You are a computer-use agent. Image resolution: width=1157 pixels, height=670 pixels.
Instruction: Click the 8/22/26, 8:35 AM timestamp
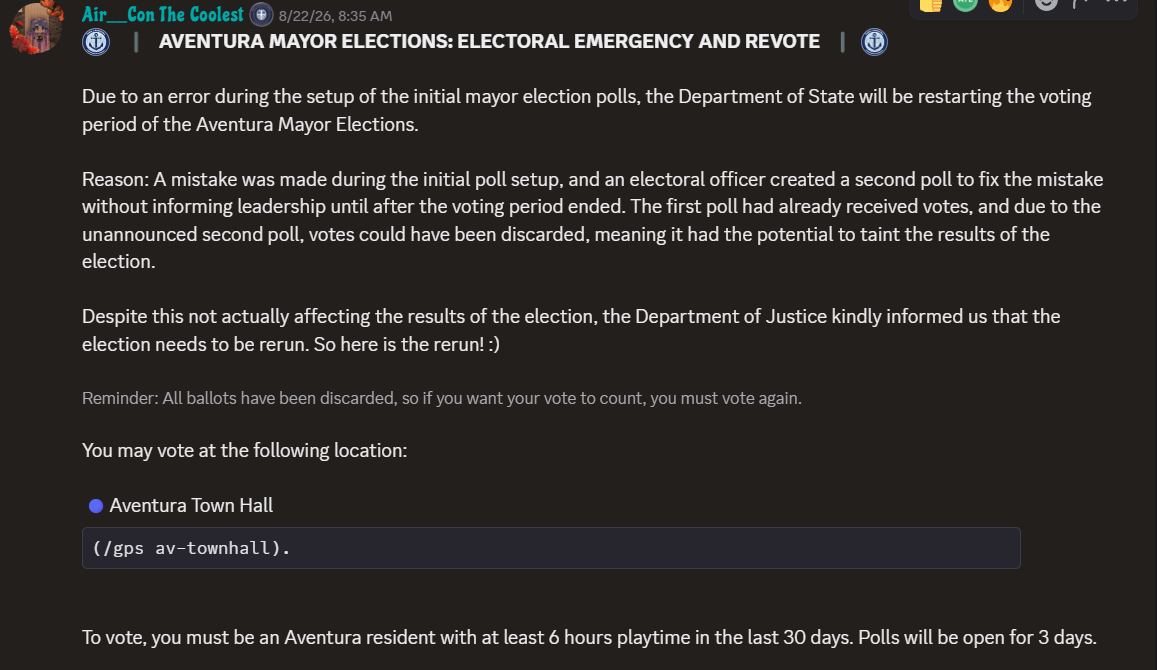335,15
